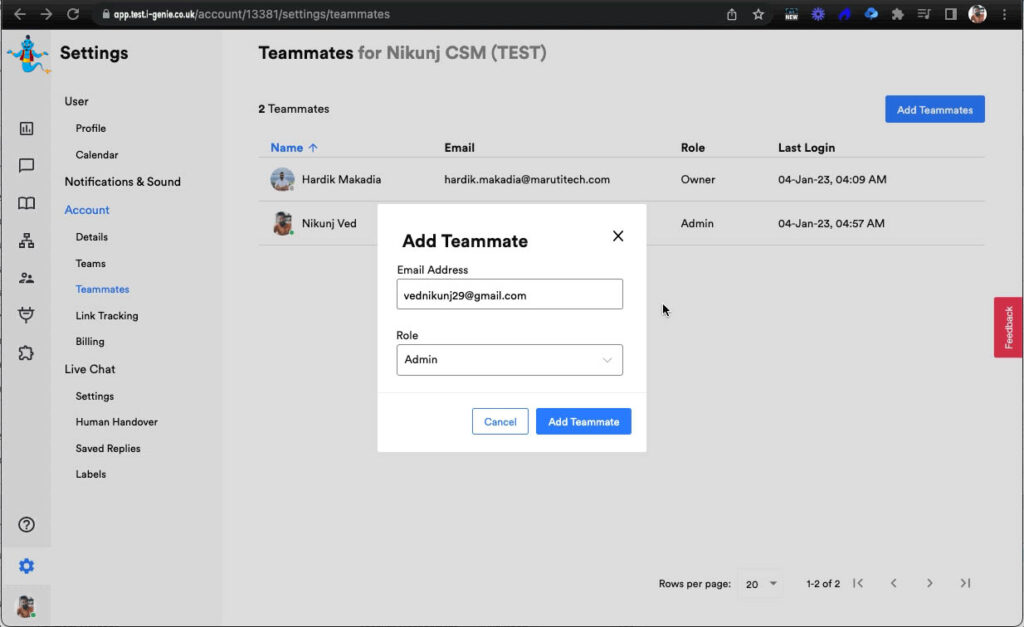Viewport: 1024px width, 627px height.
Task: Click the settings gear icon in sidebar
Action: coord(27,566)
